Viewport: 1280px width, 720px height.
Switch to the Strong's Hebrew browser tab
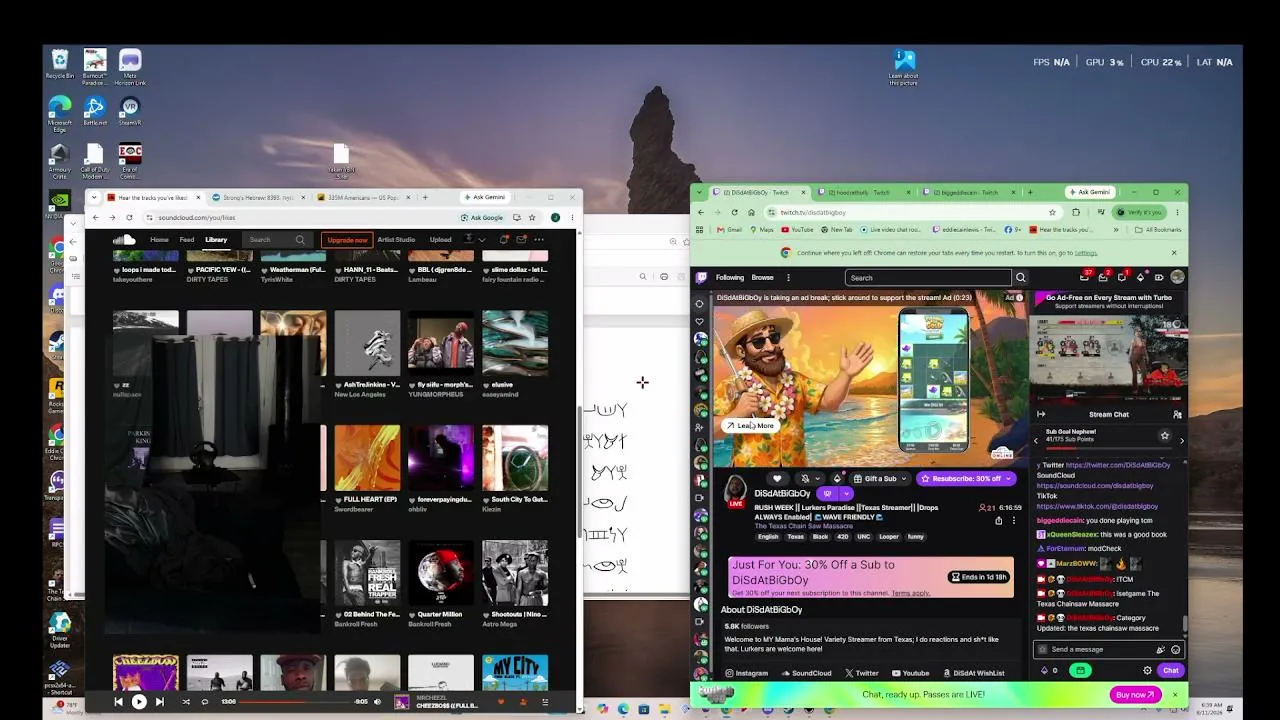pos(256,197)
